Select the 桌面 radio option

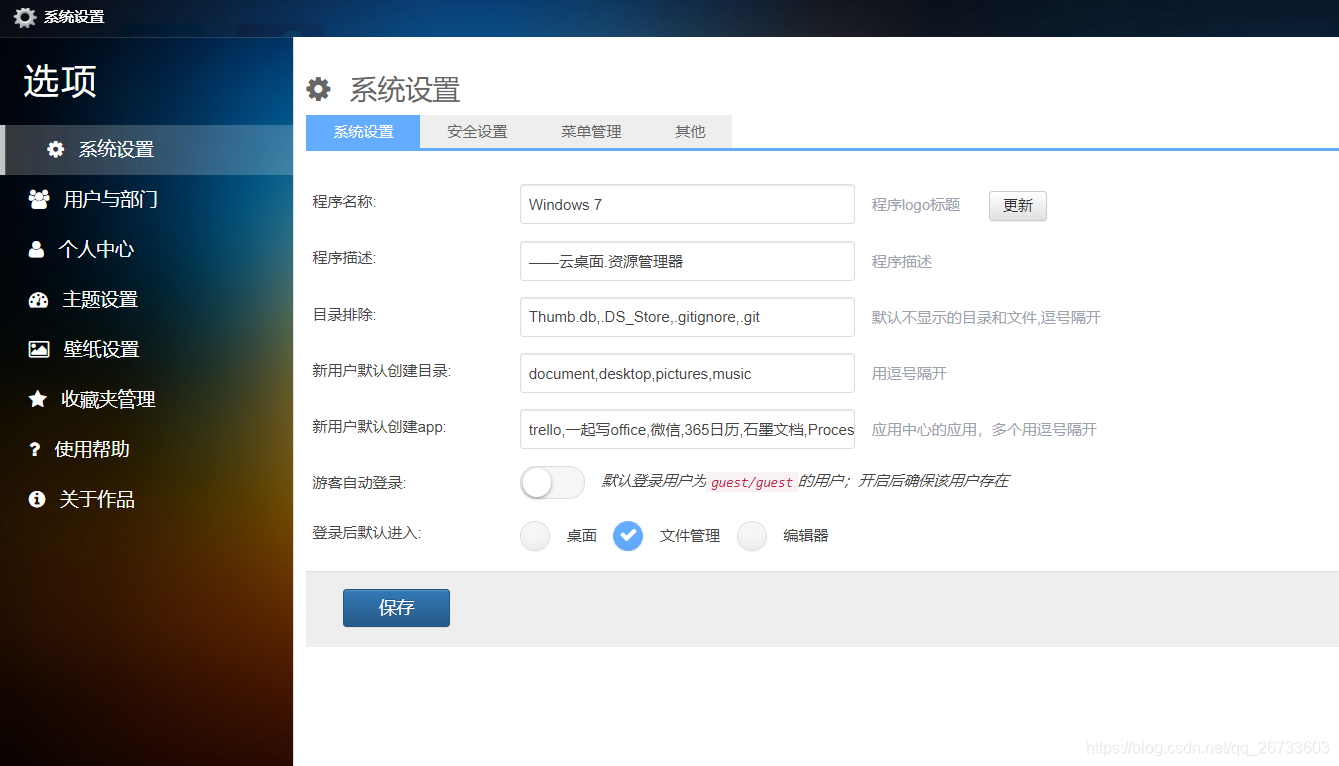[x=535, y=536]
